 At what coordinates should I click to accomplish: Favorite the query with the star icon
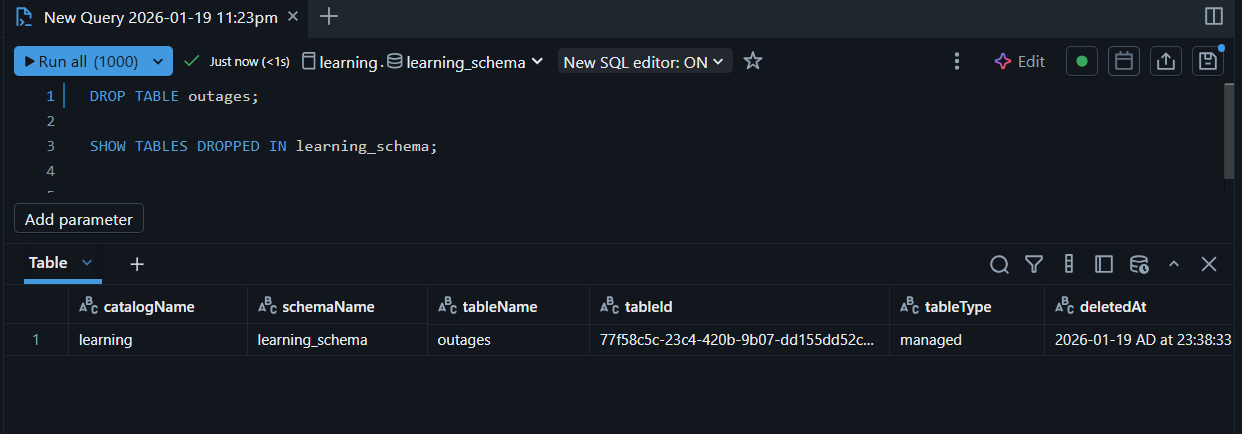click(x=753, y=61)
